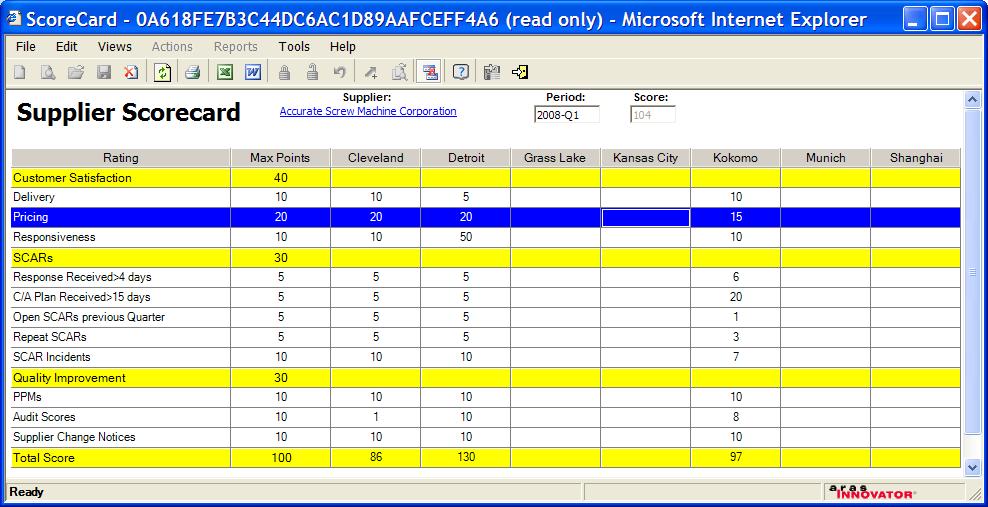The height and width of the screenshot is (507, 988).
Task: Click the clipboard properties toolbar icon
Action: (492, 72)
